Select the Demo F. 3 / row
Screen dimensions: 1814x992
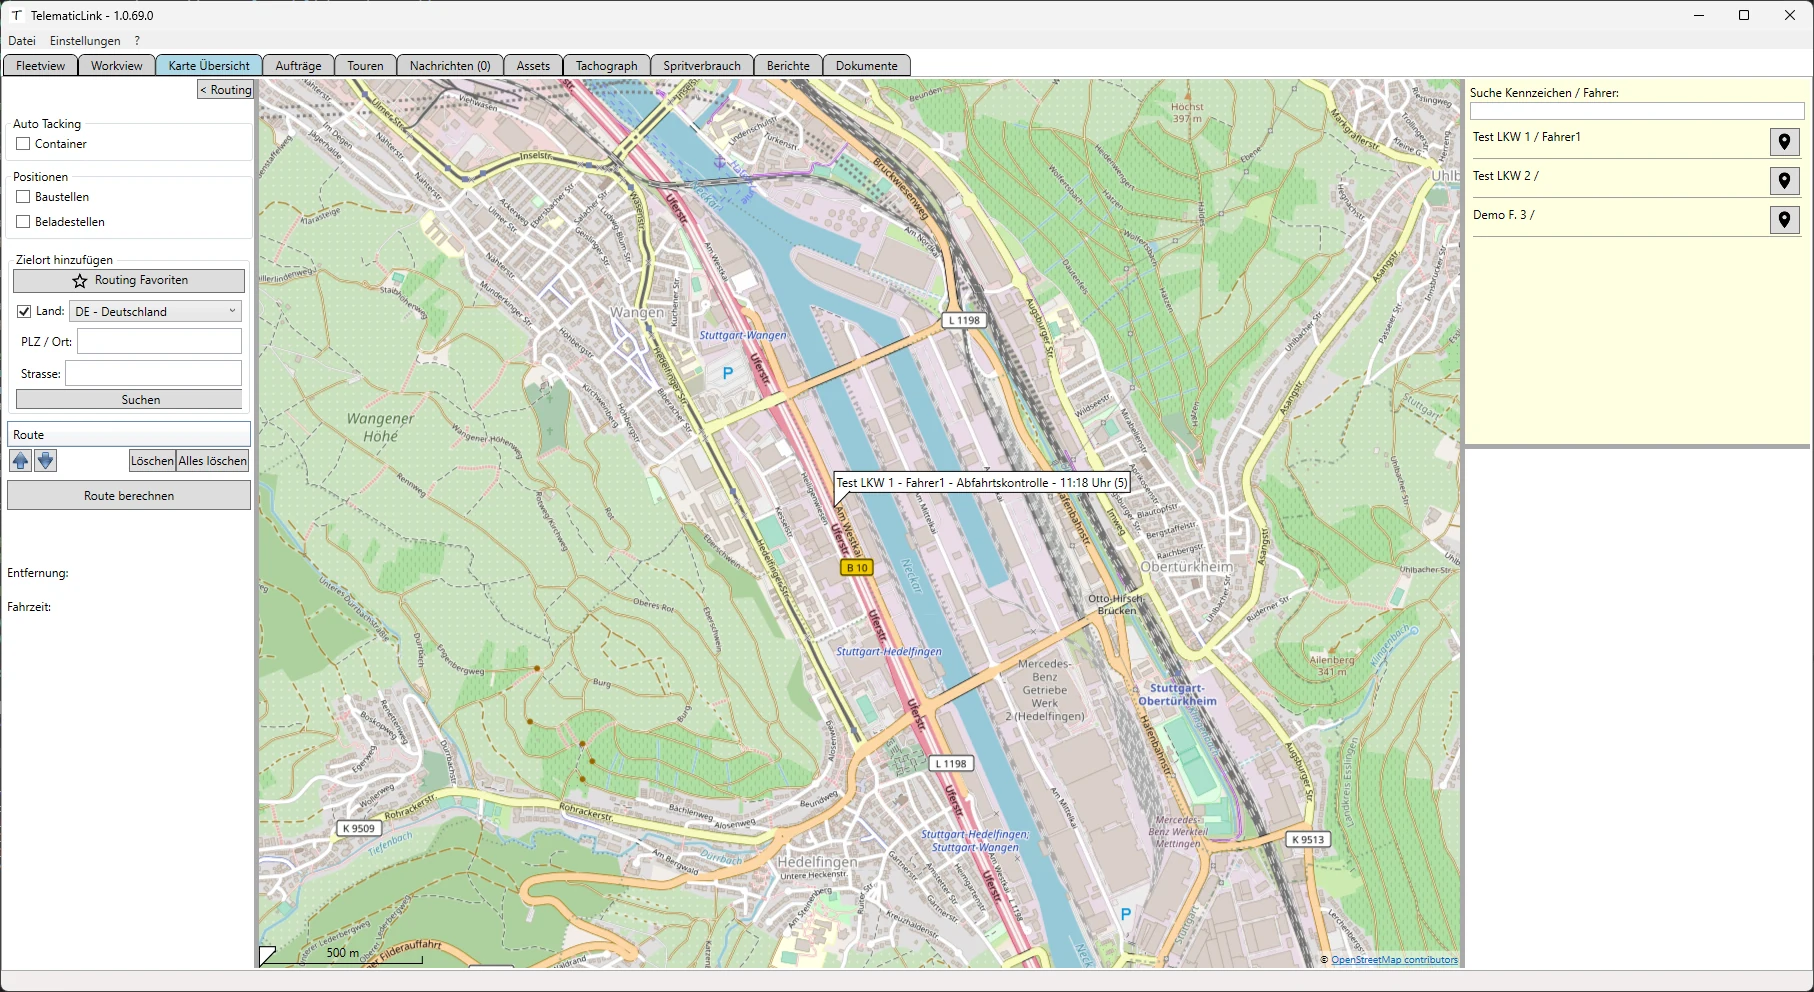(1636, 220)
